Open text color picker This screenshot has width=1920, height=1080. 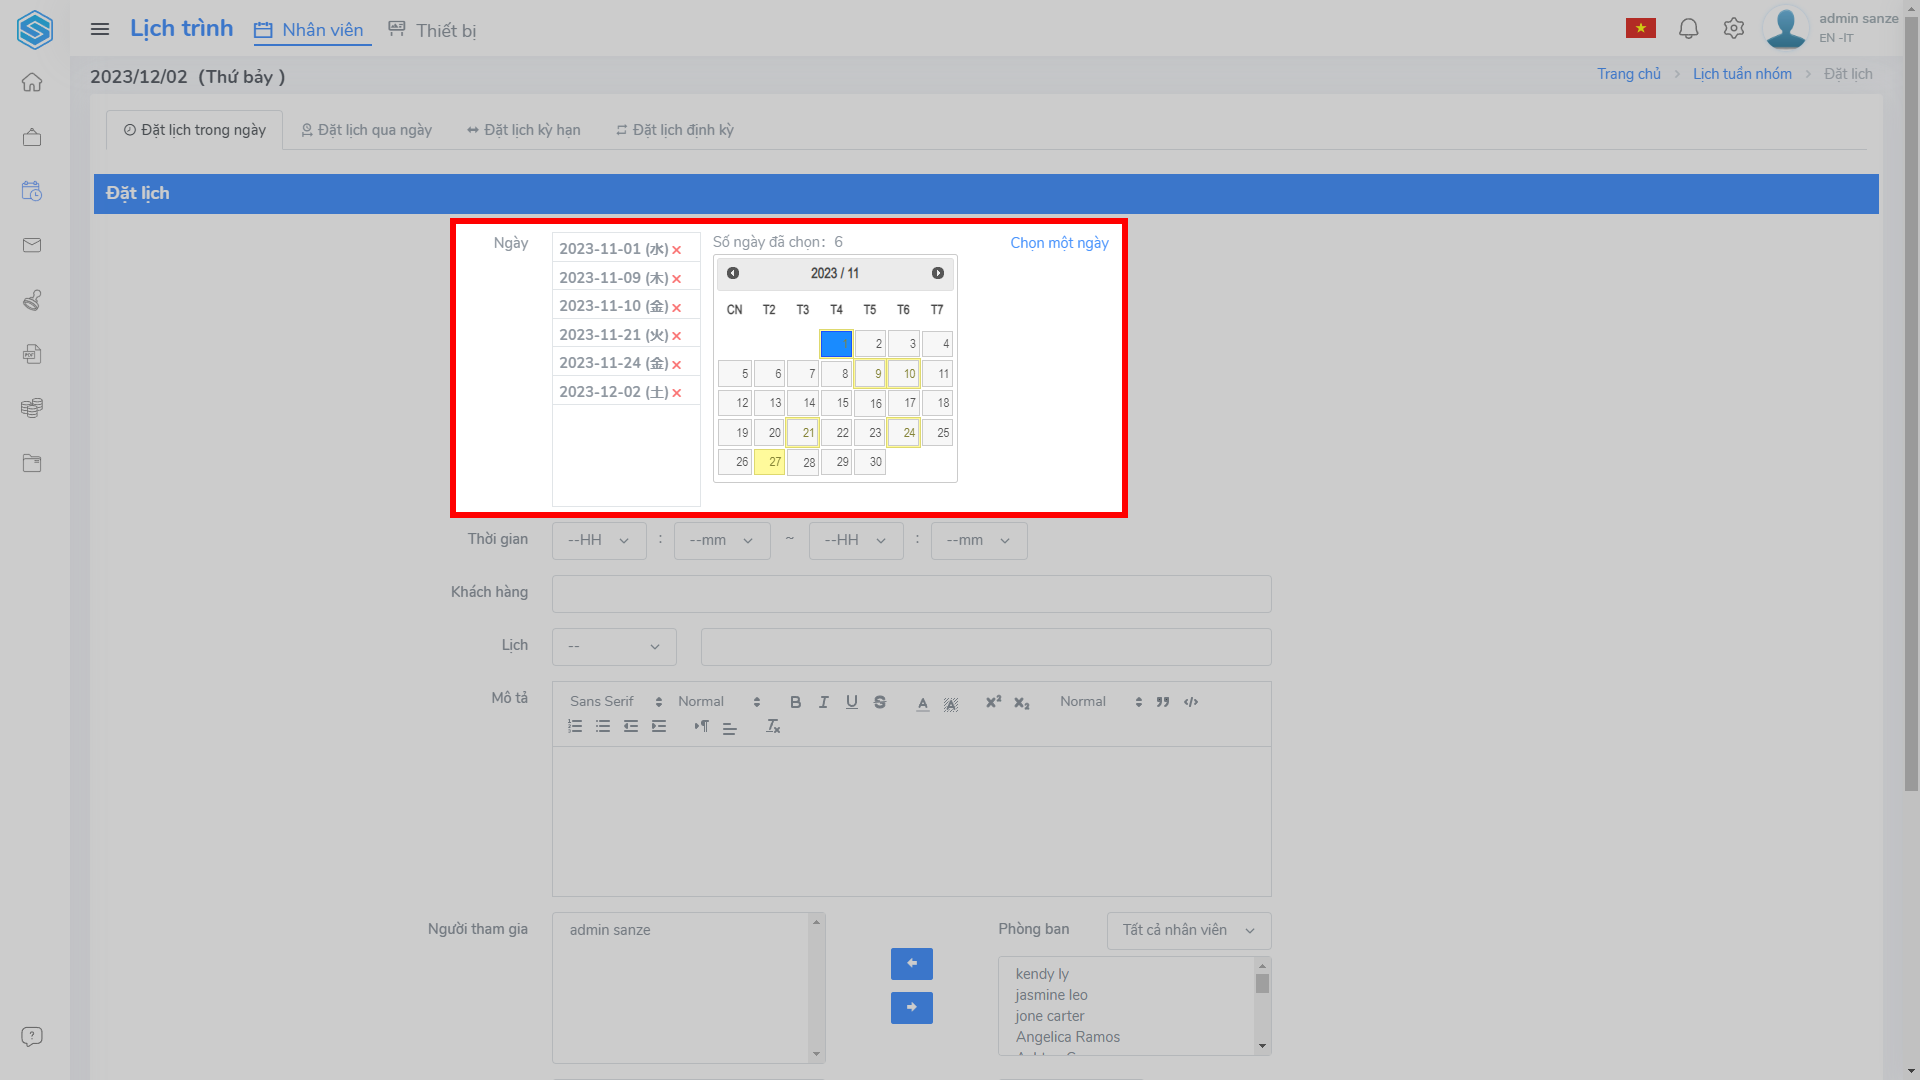tap(923, 703)
